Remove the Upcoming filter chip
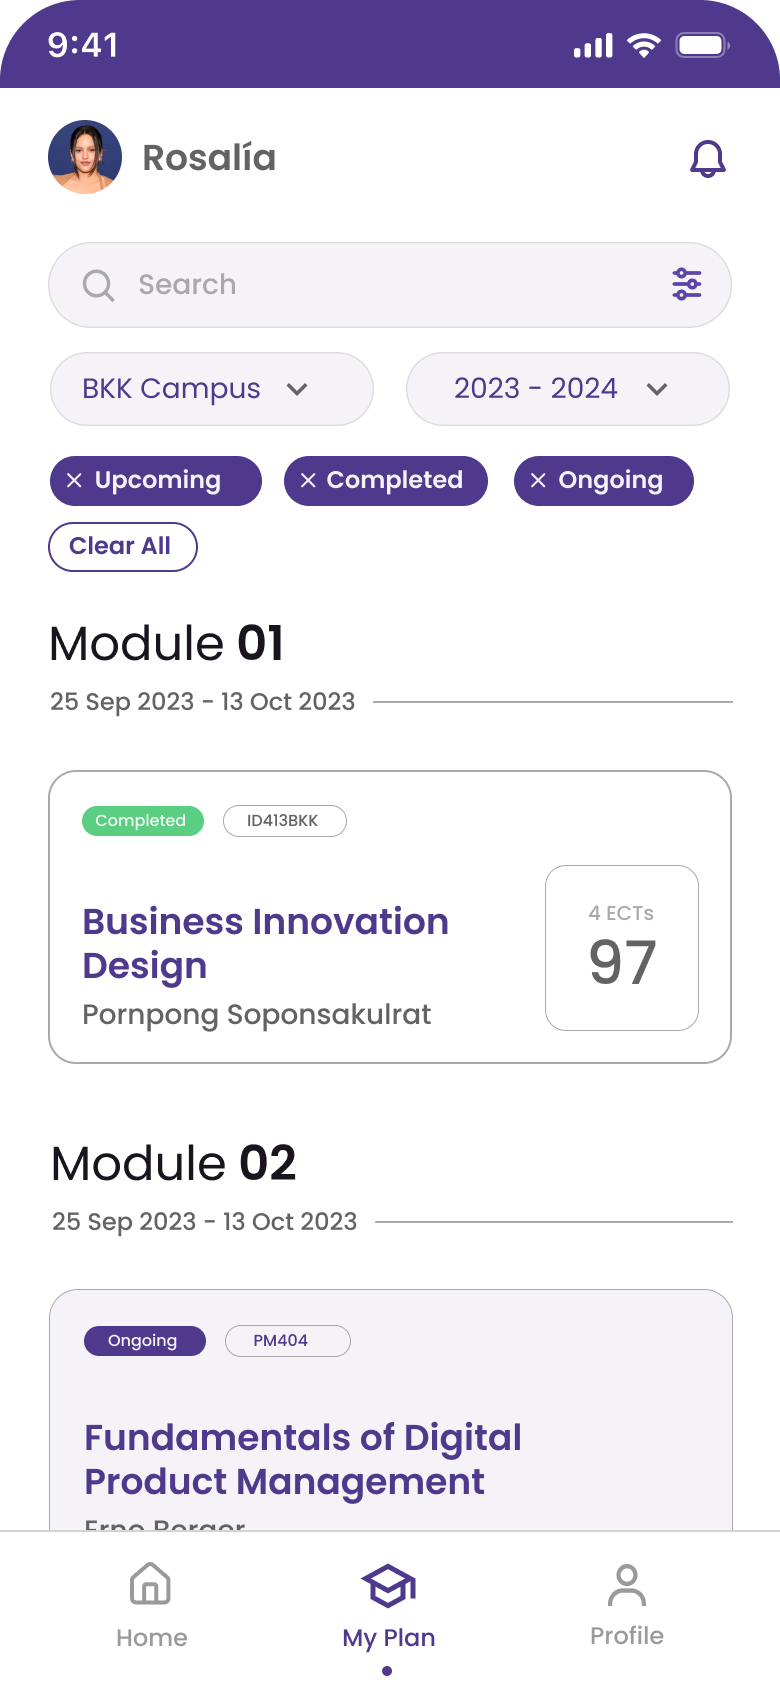The image size is (780, 1704). point(74,480)
